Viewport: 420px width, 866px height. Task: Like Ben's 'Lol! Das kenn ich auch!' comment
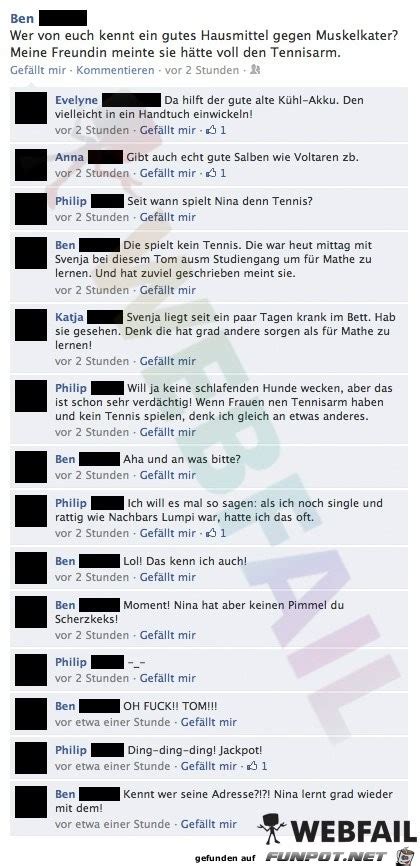click(167, 577)
